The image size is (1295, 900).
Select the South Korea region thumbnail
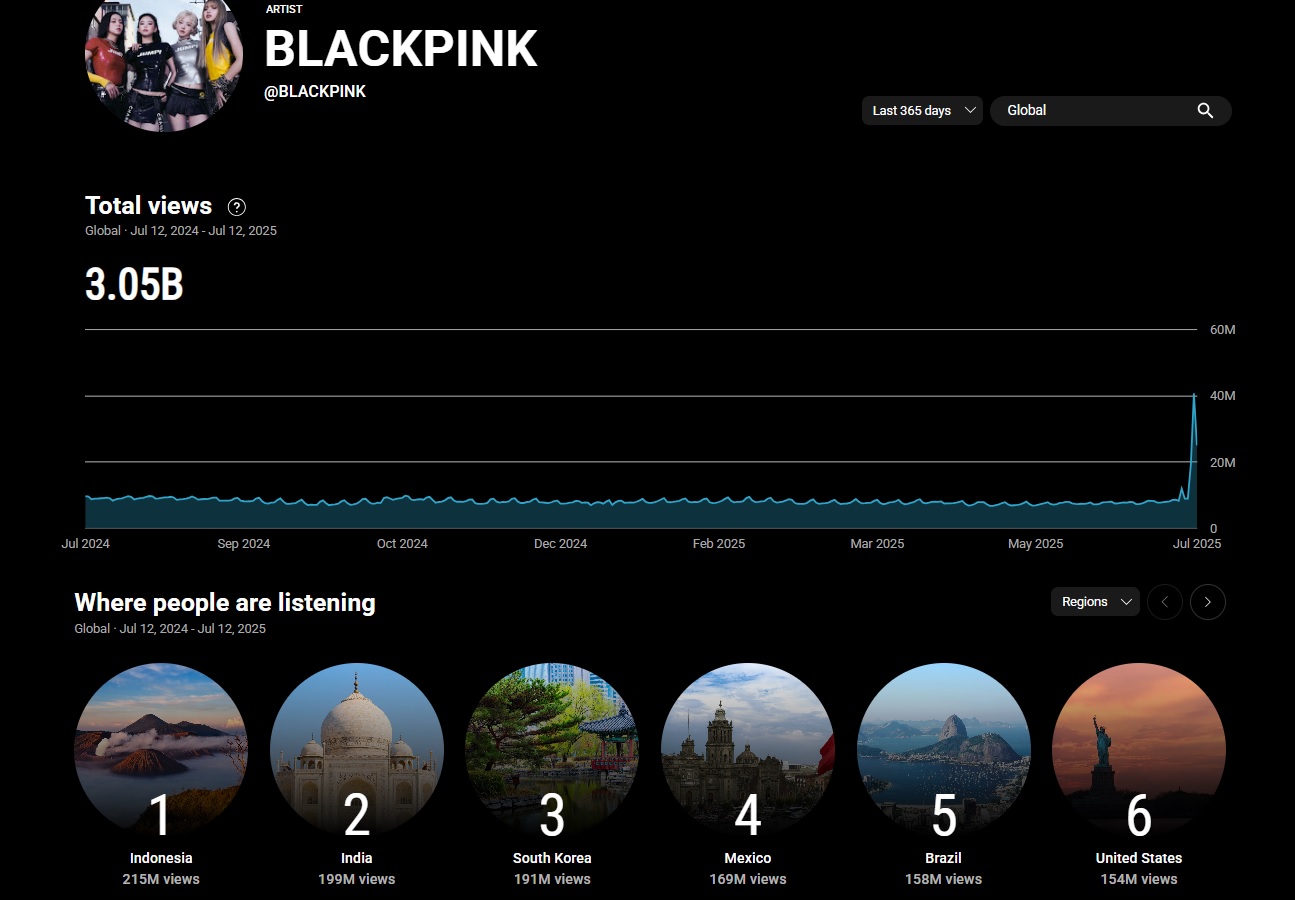(552, 750)
